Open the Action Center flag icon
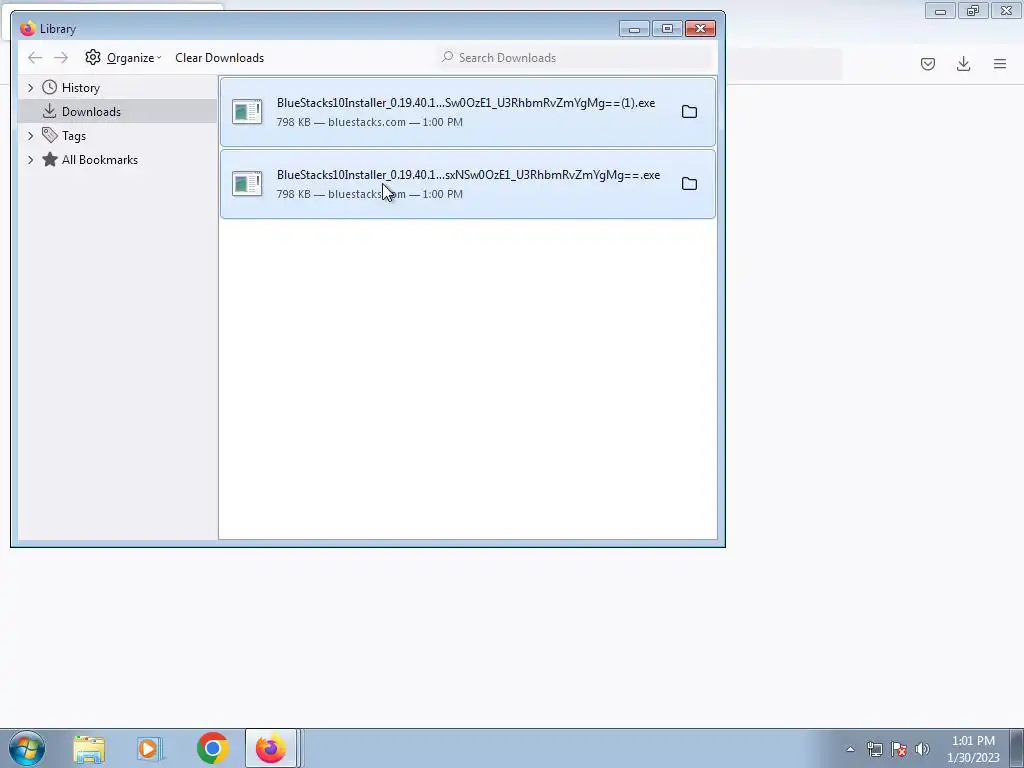 [899, 749]
